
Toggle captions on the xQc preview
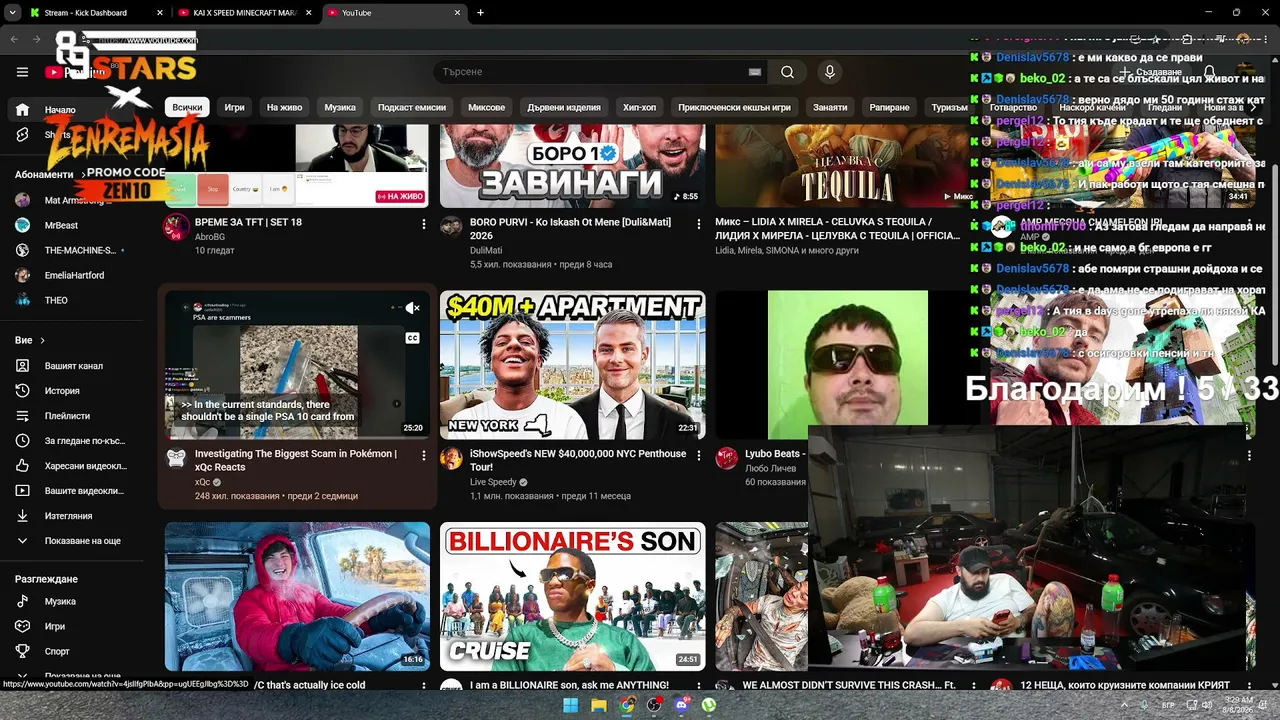412,338
